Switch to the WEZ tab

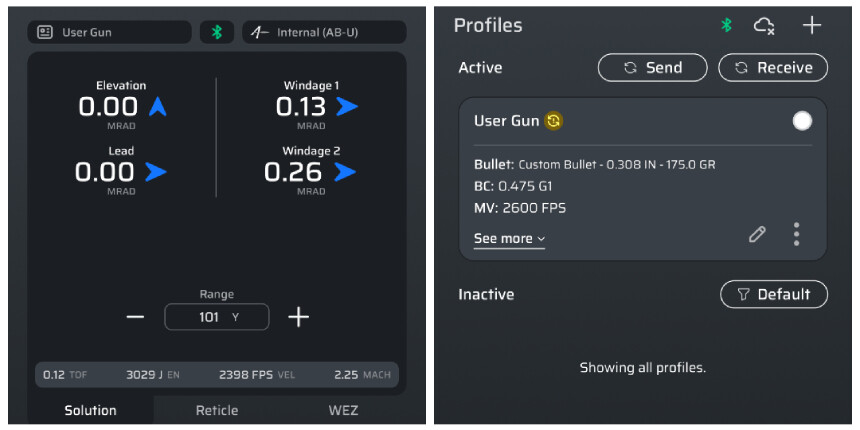tap(343, 410)
